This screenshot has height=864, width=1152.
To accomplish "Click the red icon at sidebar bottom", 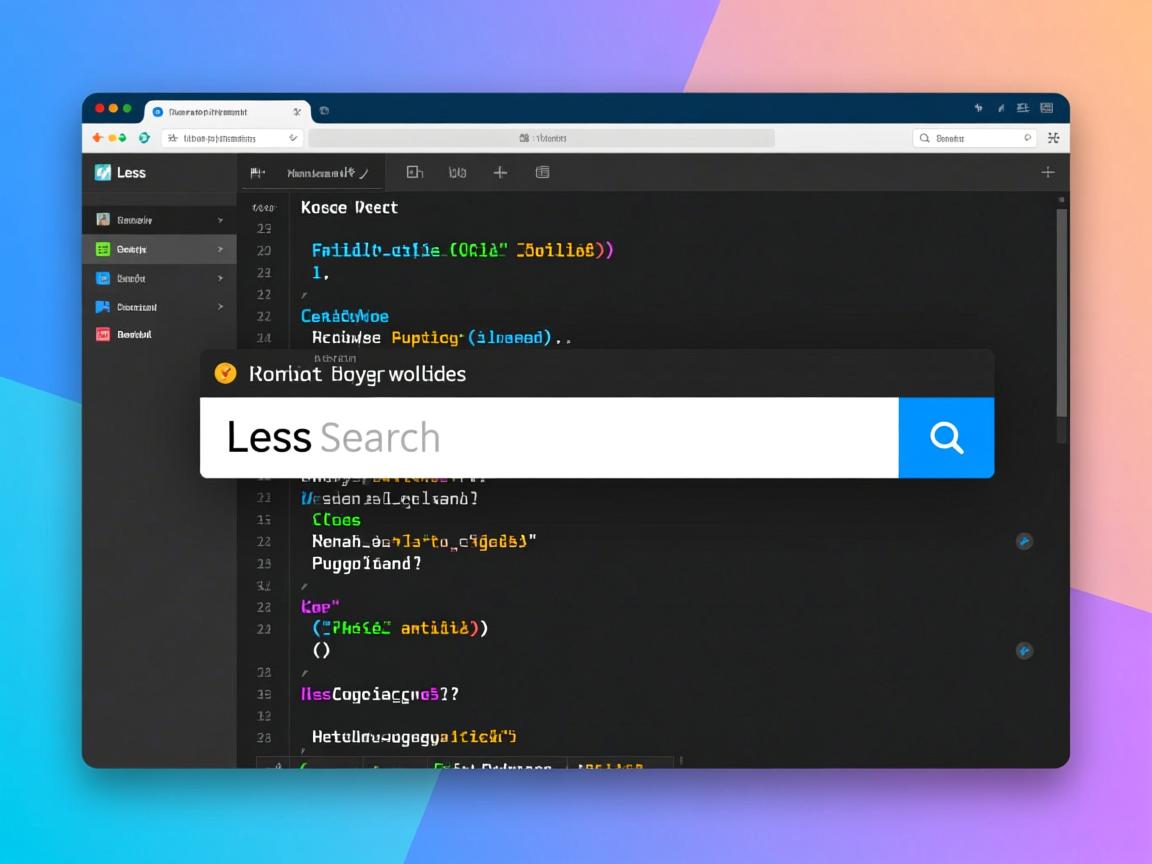I will [103, 335].
